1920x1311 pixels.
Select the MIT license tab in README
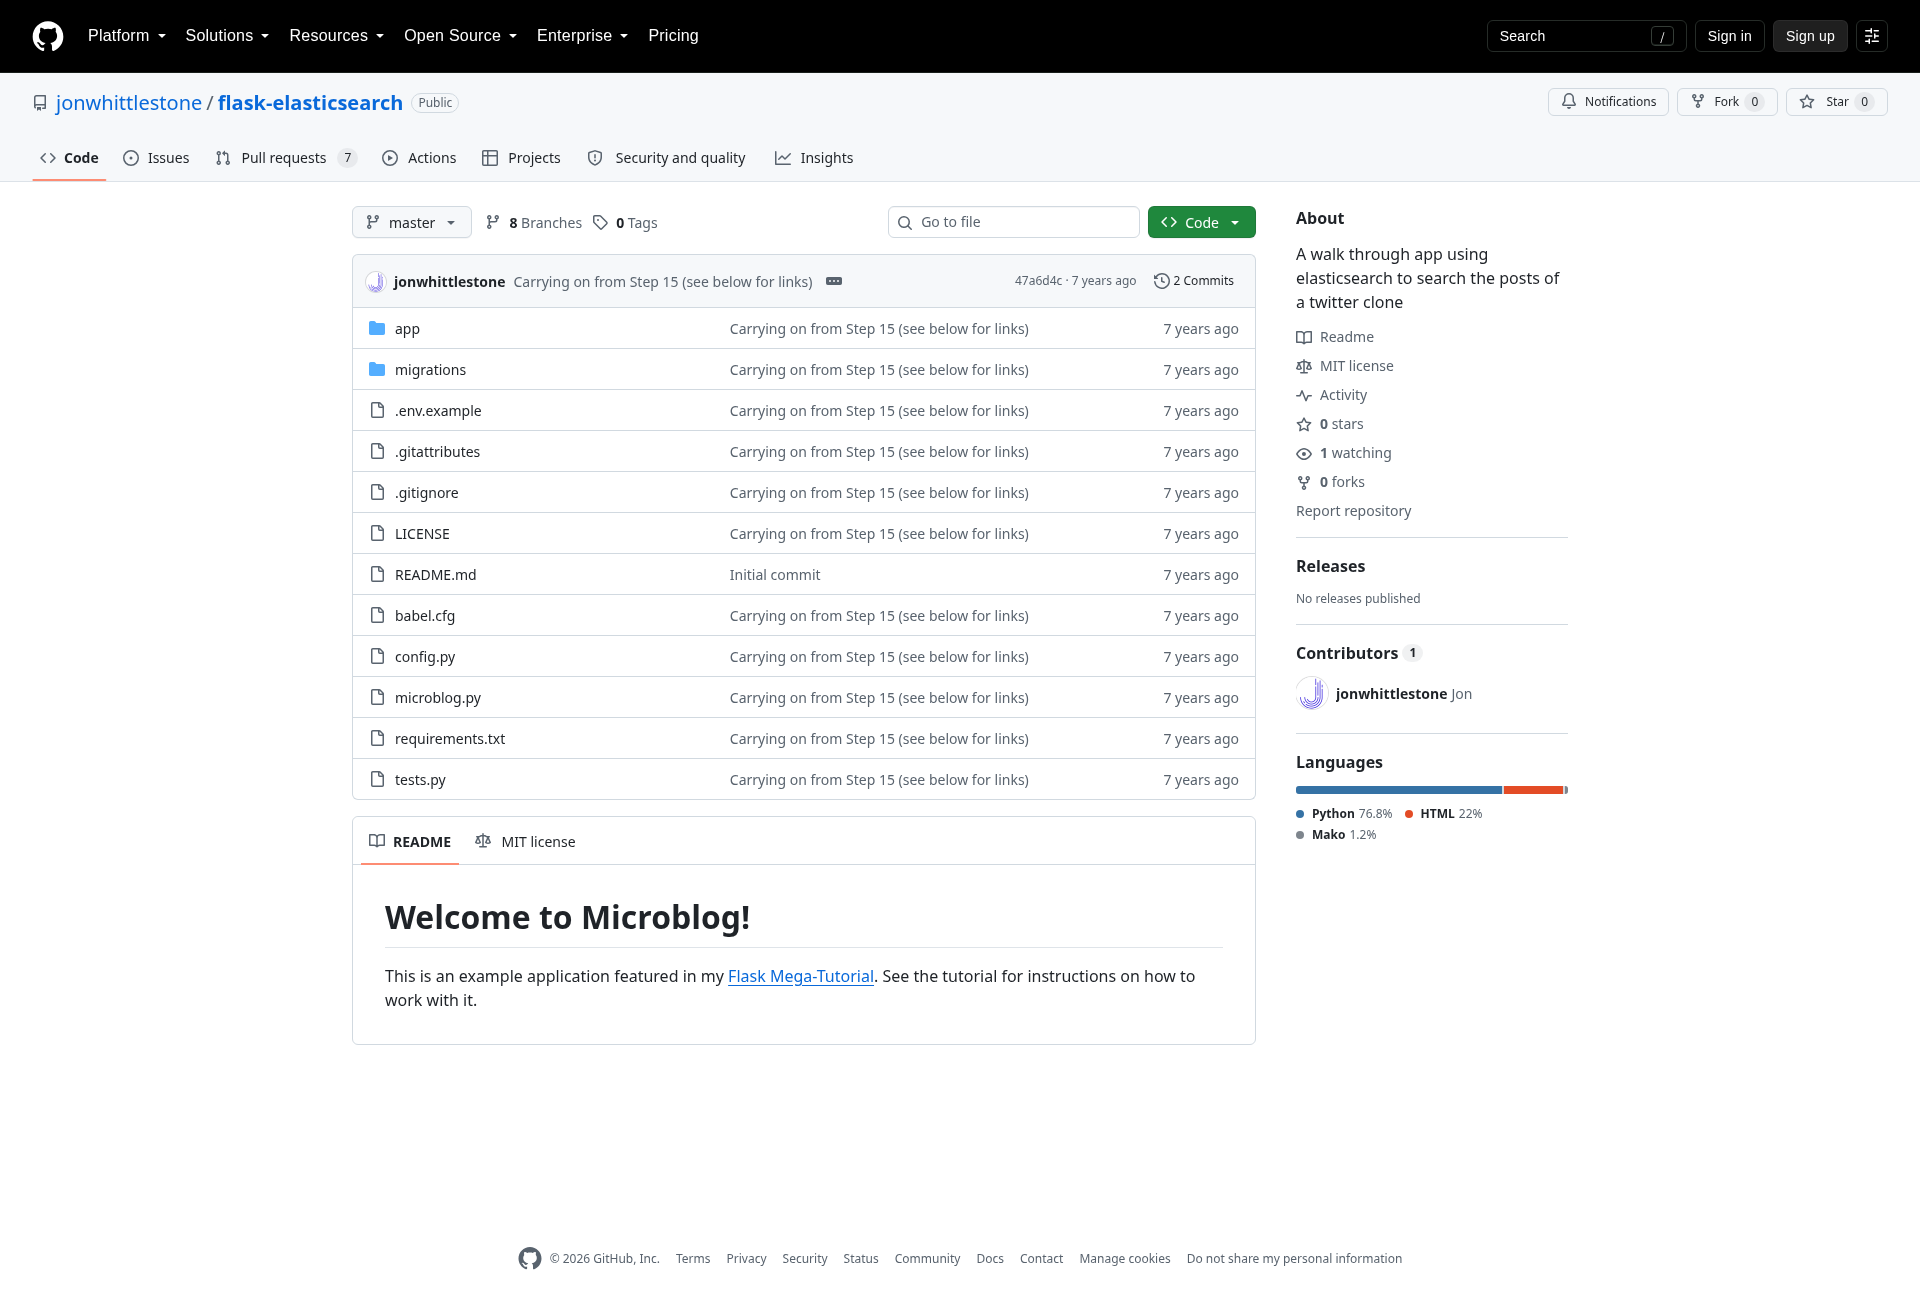tap(525, 842)
